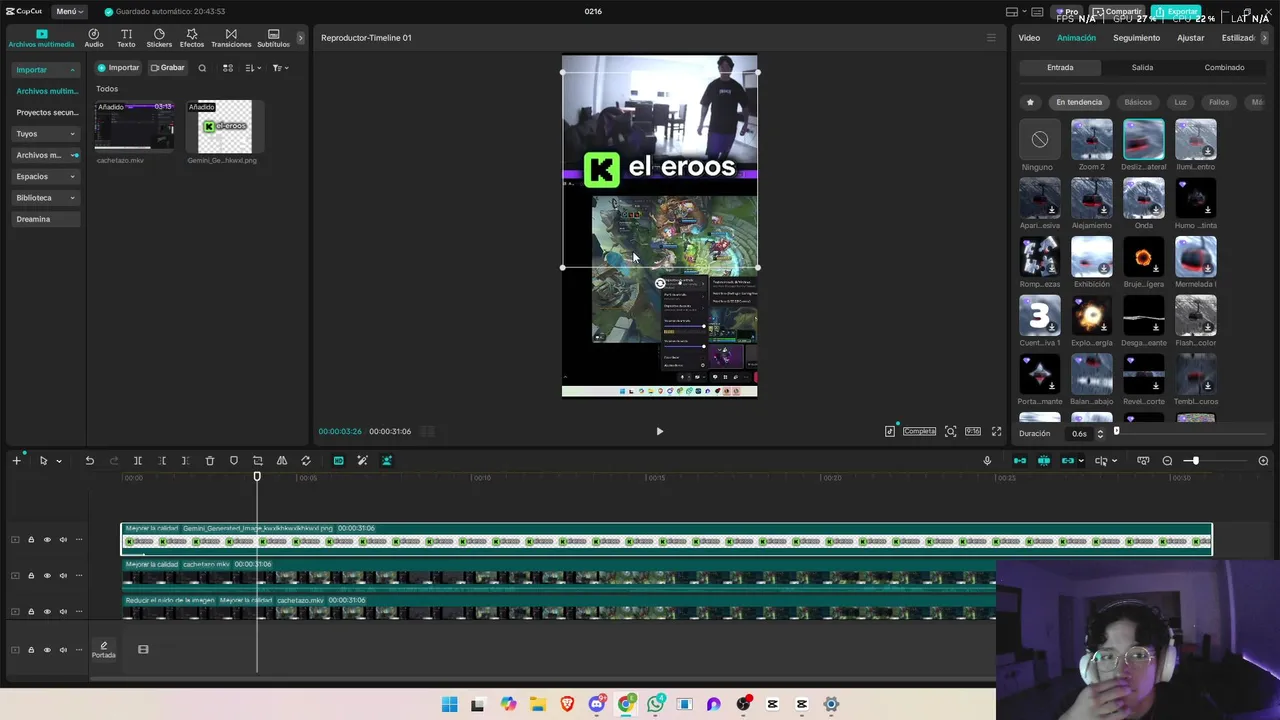
Task: Switch to the Ajustar tab
Action: tap(1190, 38)
